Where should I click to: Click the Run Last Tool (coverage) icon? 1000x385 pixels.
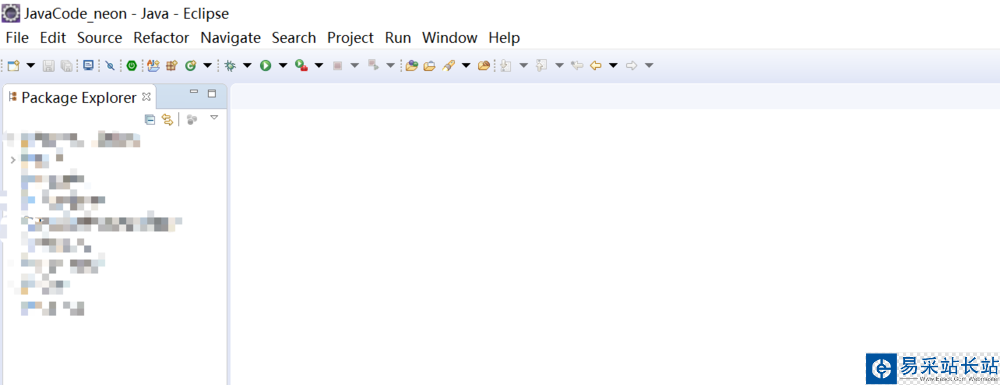(x=301, y=65)
